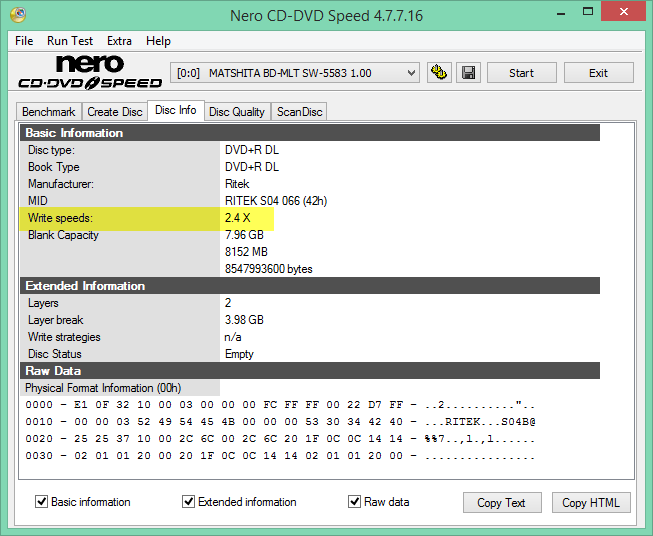
Task: Click the Write strategies value n/a
Action: click(233, 337)
